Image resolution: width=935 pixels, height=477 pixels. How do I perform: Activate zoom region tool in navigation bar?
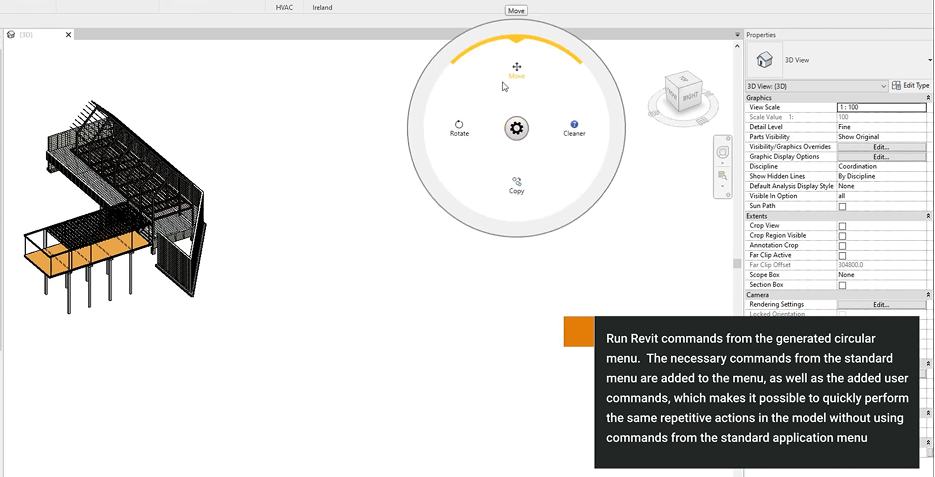[721, 175]
